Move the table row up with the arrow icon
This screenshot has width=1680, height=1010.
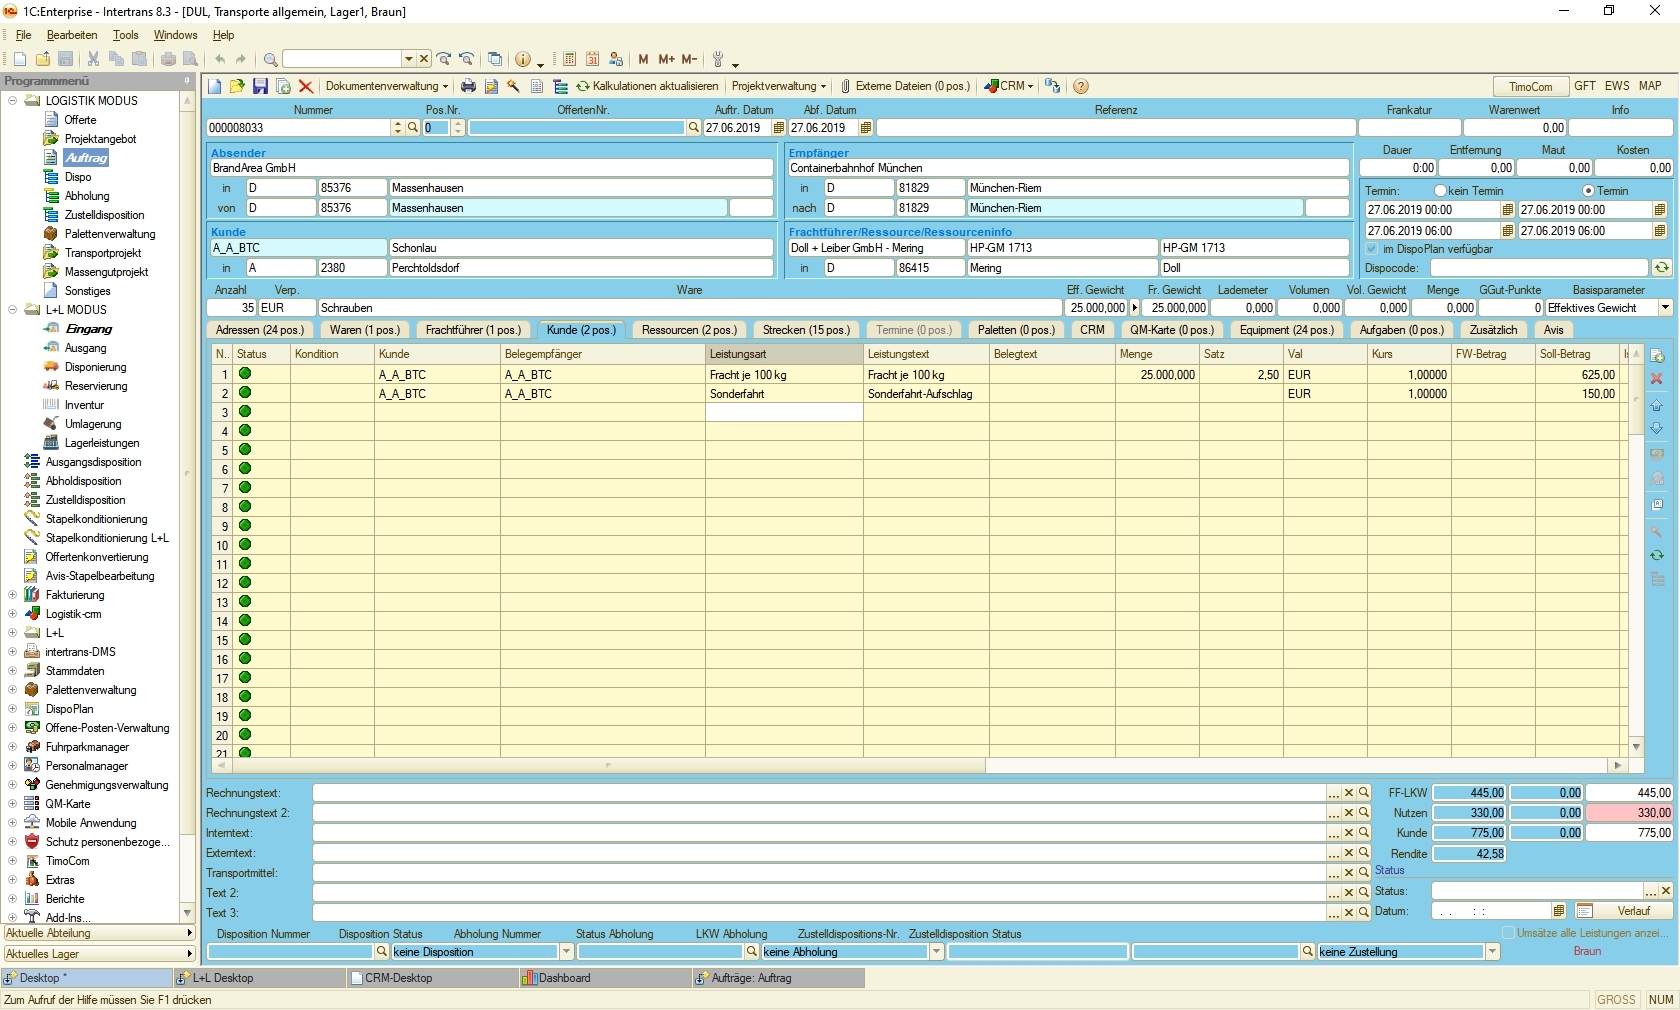click(1657, 405)
